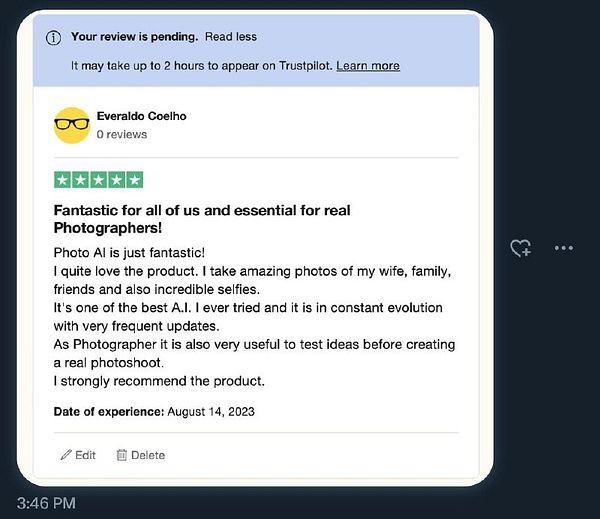
Task: Click the first green rating star
Action: pyautogui.click(x=63, y=180)
